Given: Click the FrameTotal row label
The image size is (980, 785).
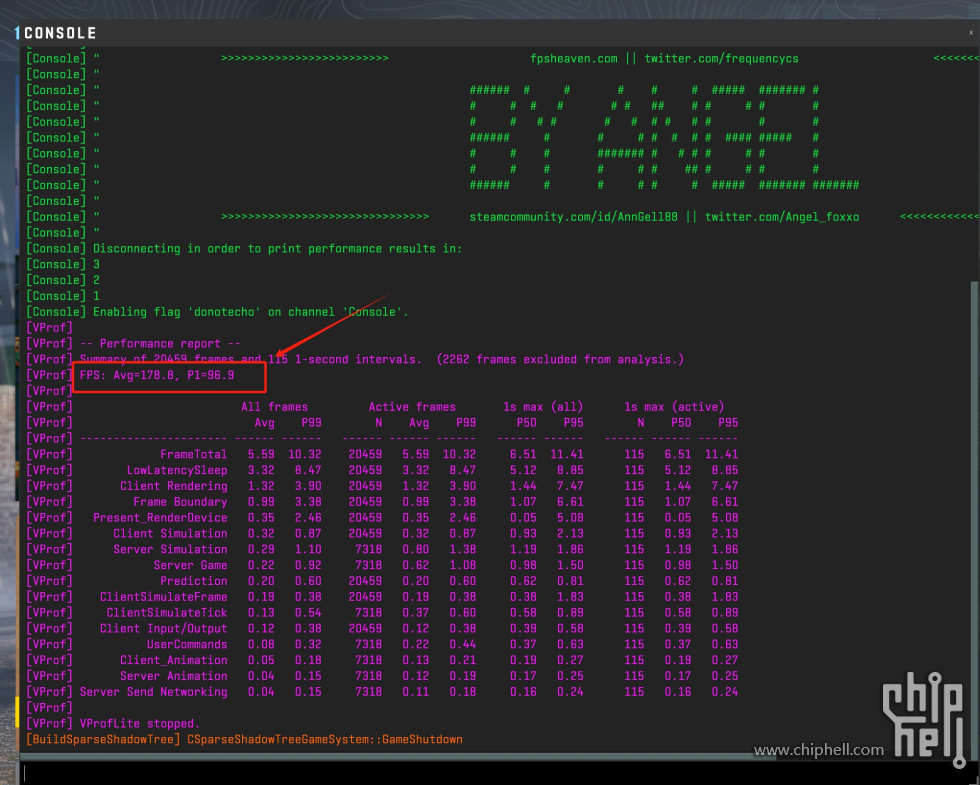Looking at the screenshot, I should 193,454.
